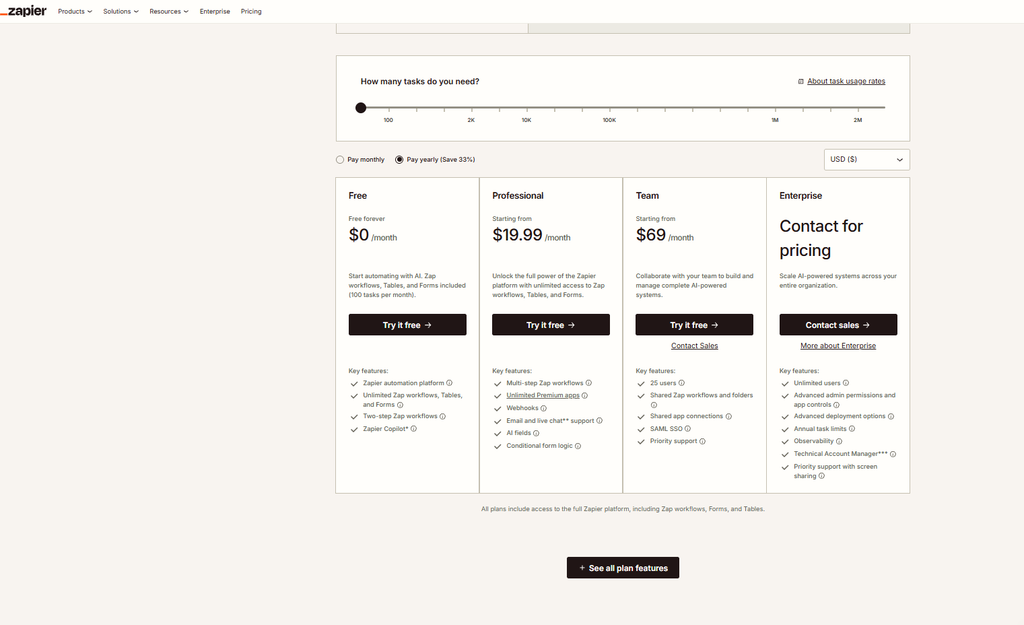Click info icon beside Advanced deployment options

click(x=891, y=416)
